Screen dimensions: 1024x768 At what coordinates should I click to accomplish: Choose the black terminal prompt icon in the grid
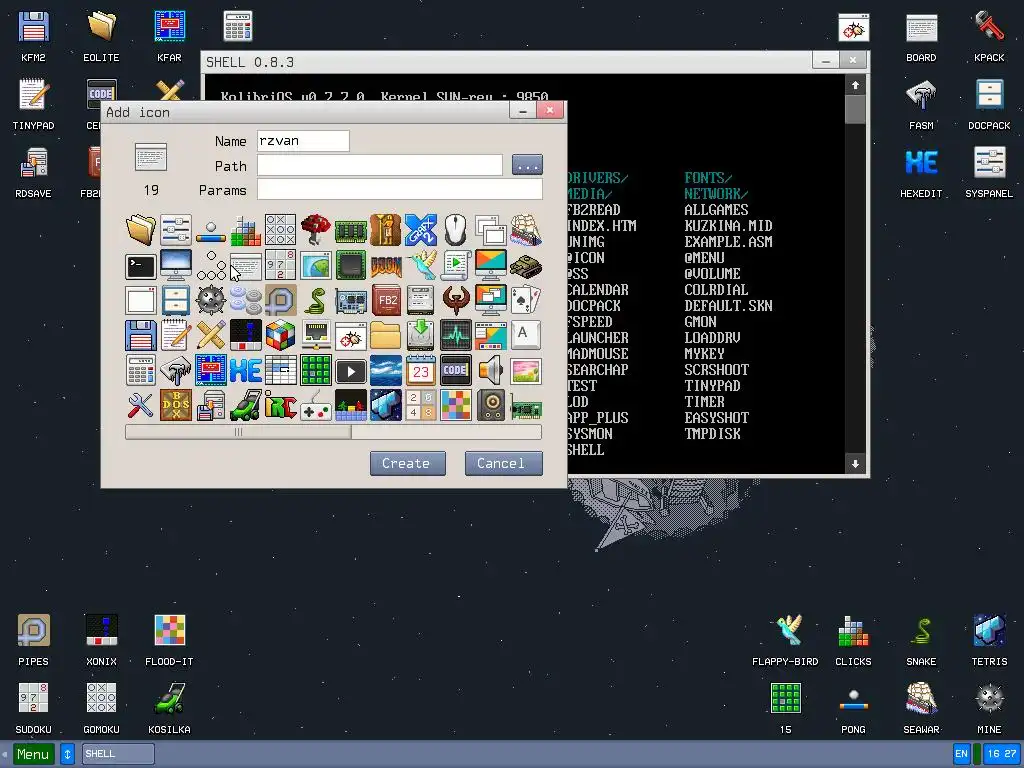(x=140, y=265)
